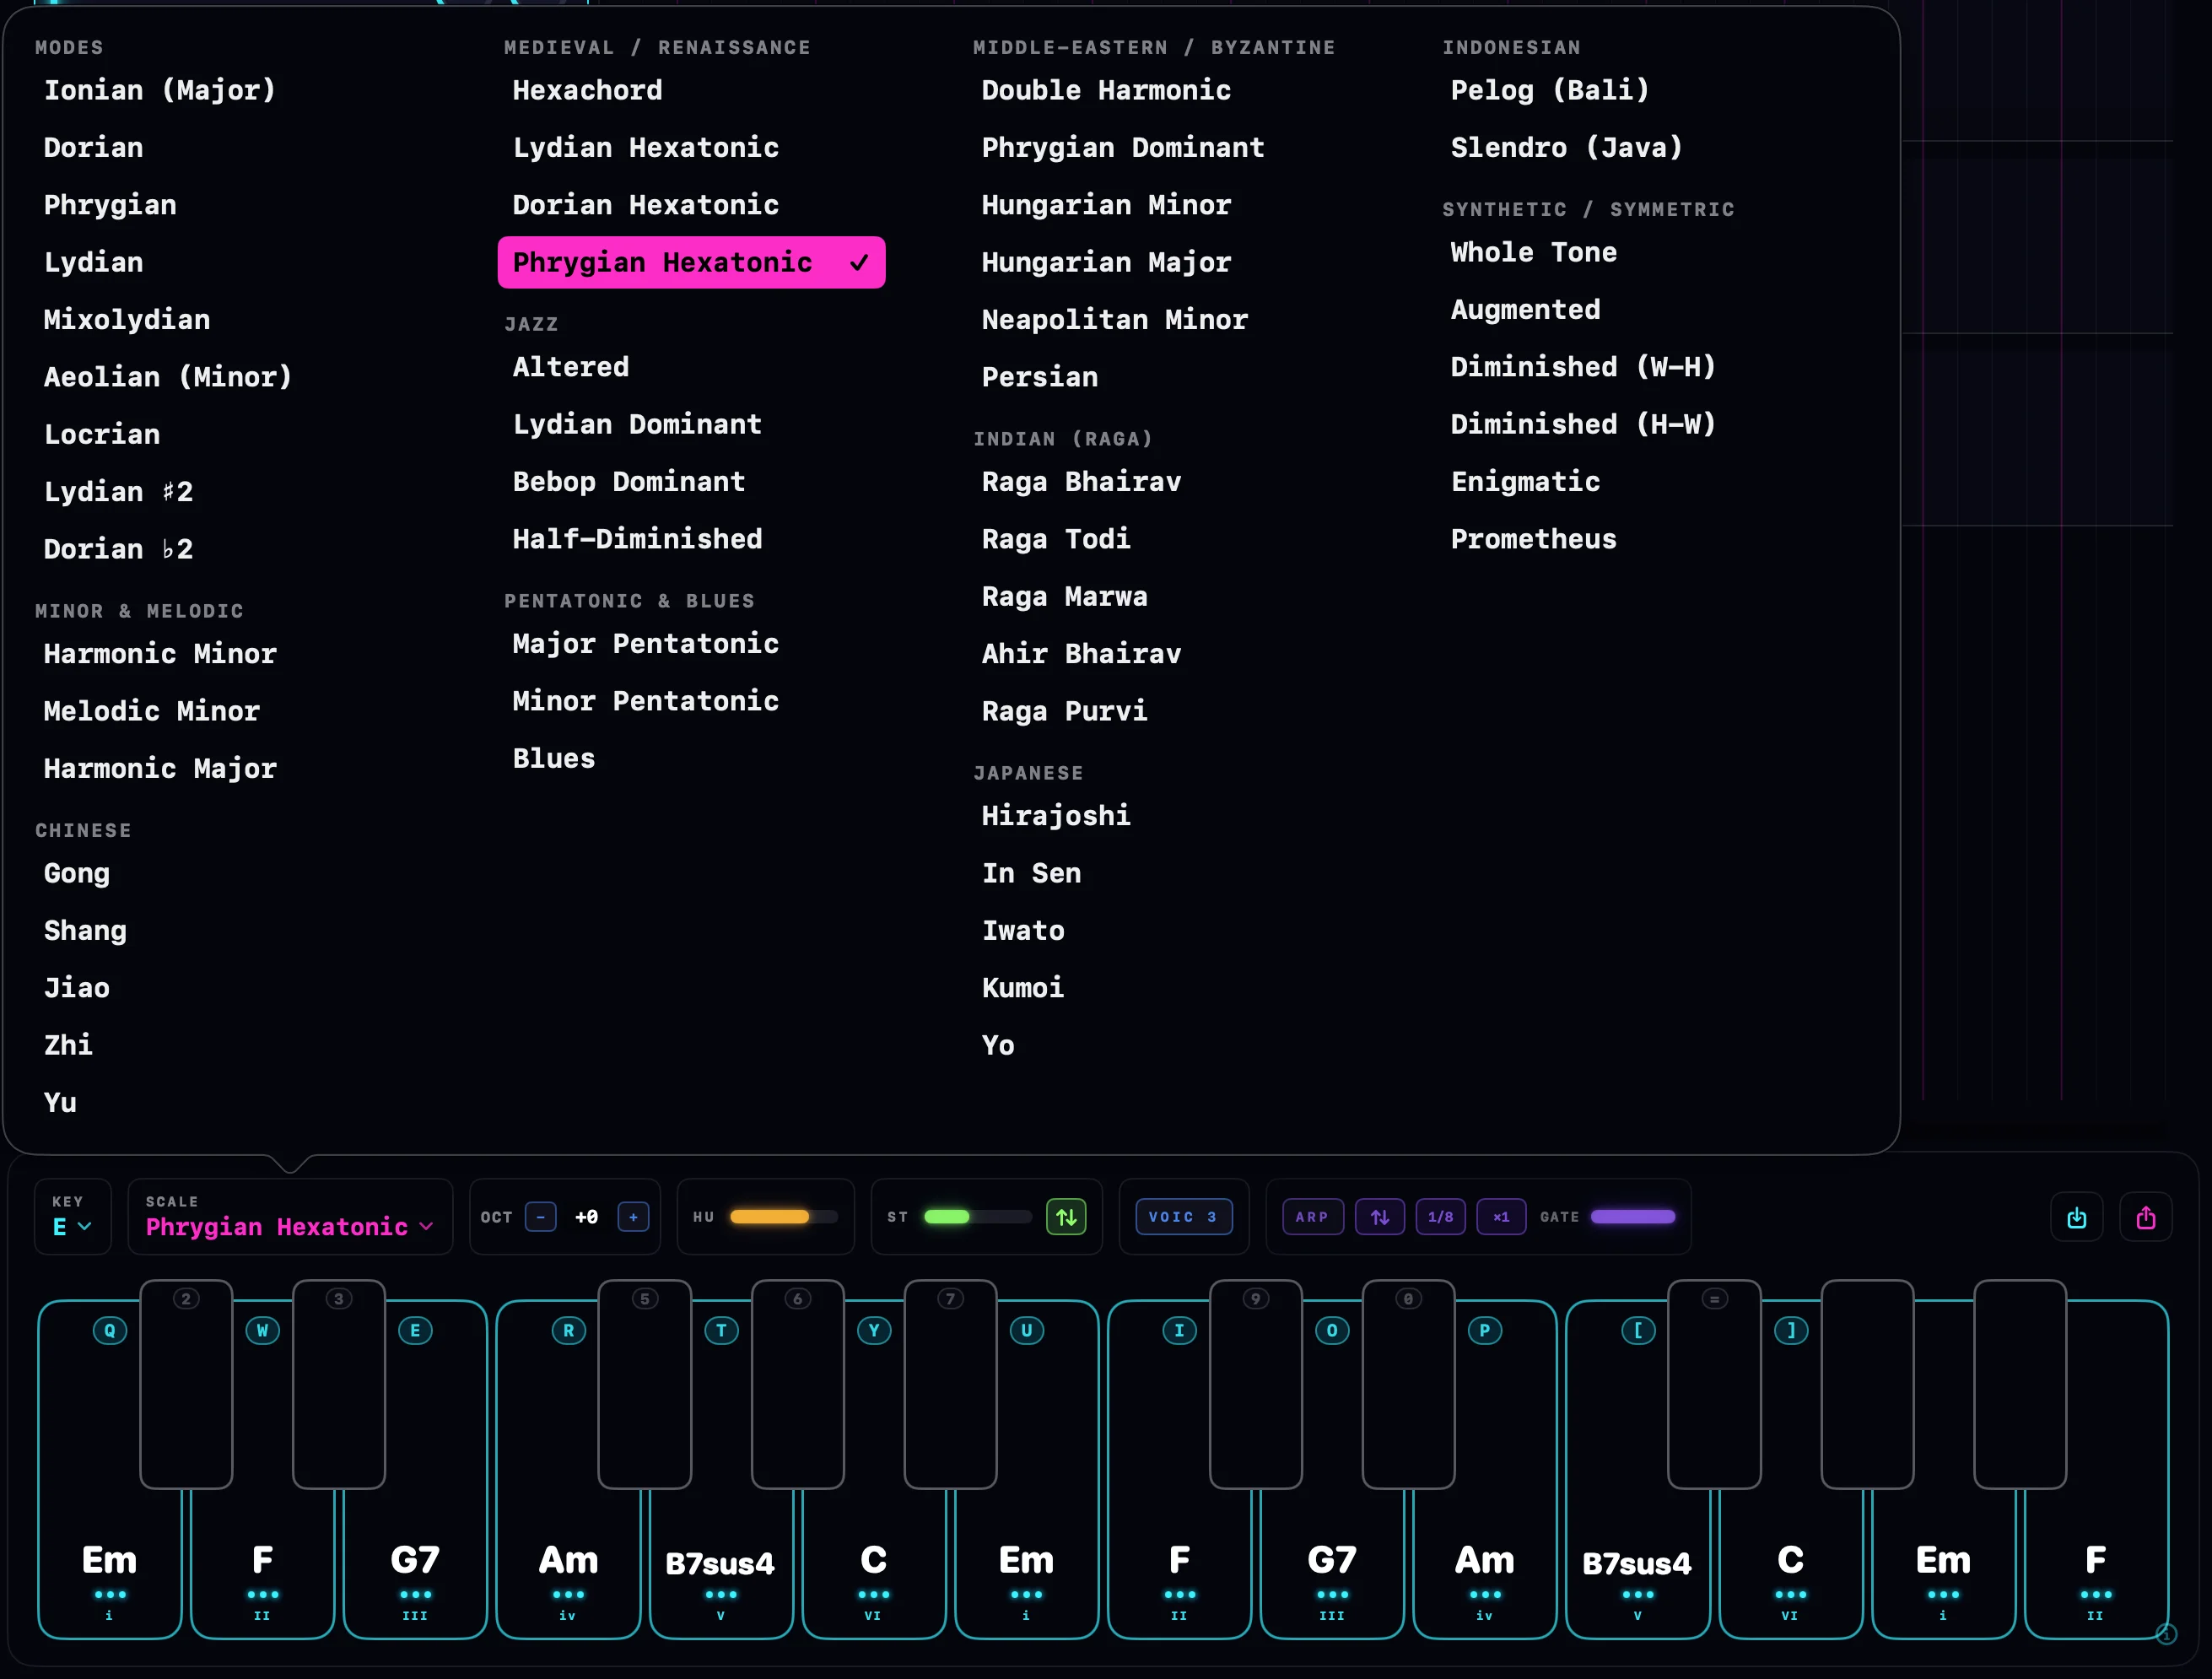Viewport: 2212px width, 1679px height.
Task: Click the pink share/export icon
Action: click(x=2146, y=1217)
